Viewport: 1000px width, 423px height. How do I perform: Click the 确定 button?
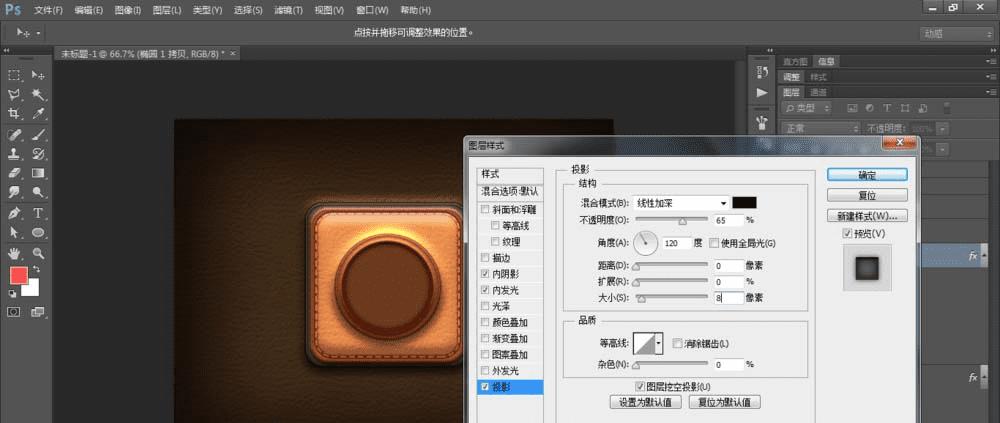coord(867,175)
